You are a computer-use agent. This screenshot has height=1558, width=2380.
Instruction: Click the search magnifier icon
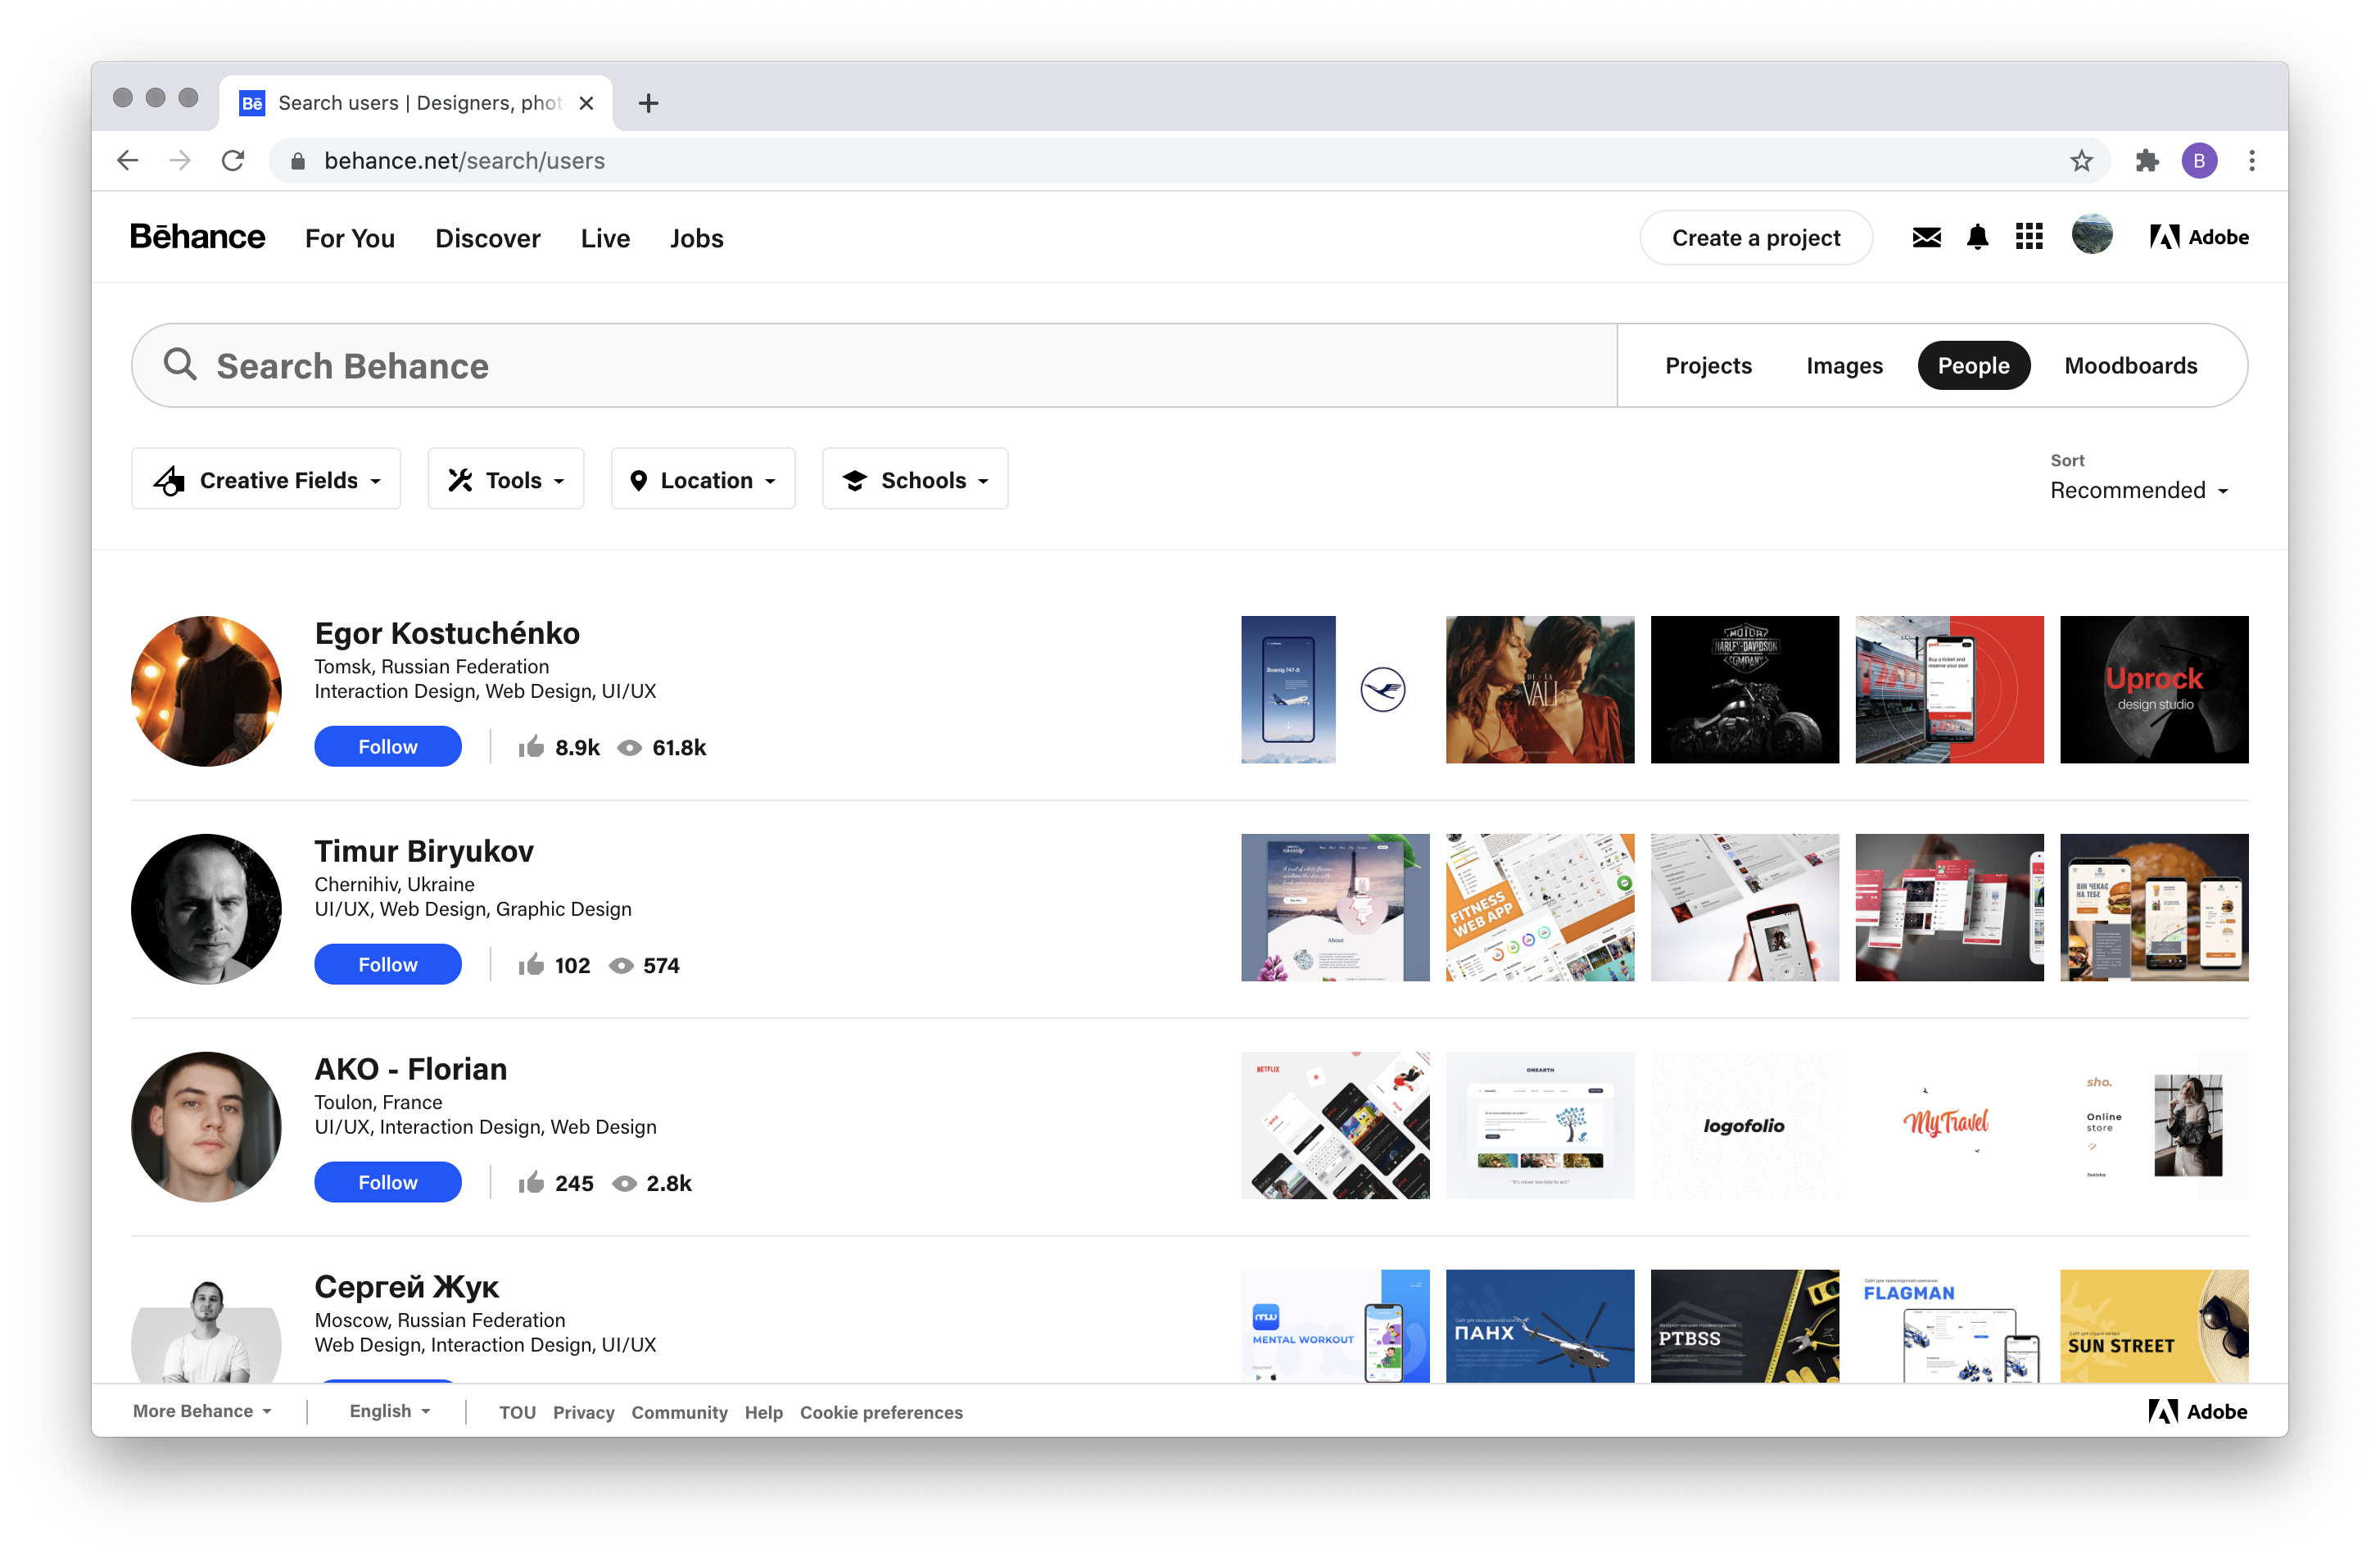pyautogui.click(x=180, y=364)
